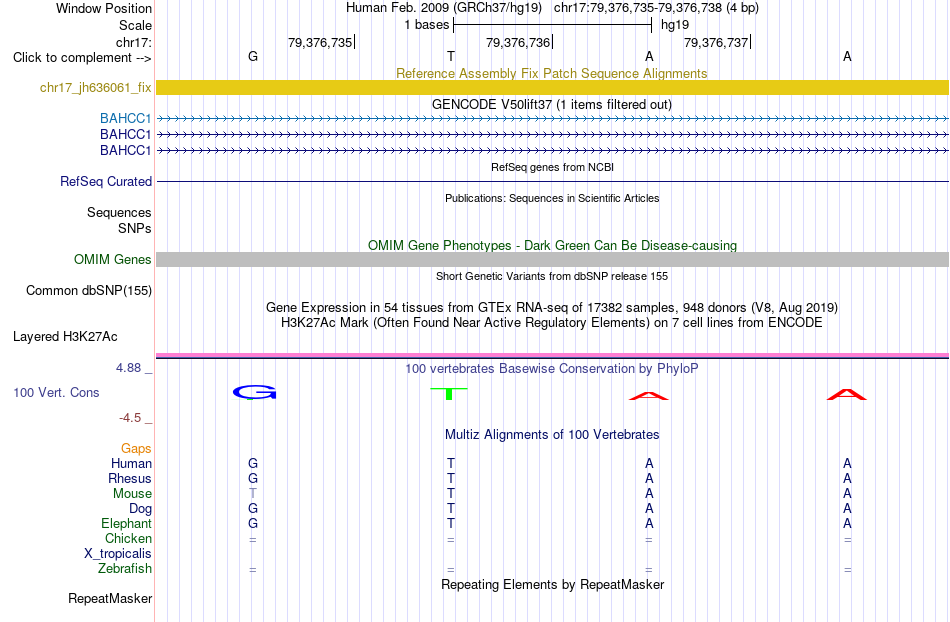Screen dimensions: 950x622
Task: Click the Elephant species label
Action: tap(126, 523)
